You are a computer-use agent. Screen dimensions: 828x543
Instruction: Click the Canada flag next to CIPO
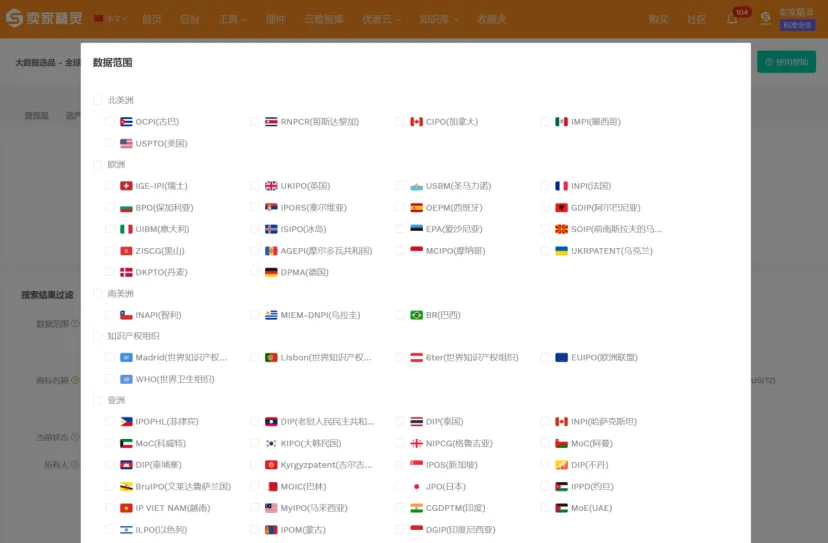pyautogui.click(x=416, y=121)
